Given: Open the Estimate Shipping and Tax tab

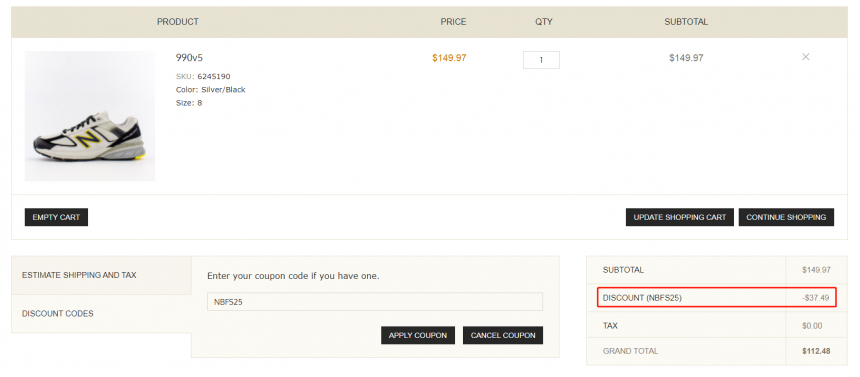Looking at the screenshot, I should [x=101, y=275].
